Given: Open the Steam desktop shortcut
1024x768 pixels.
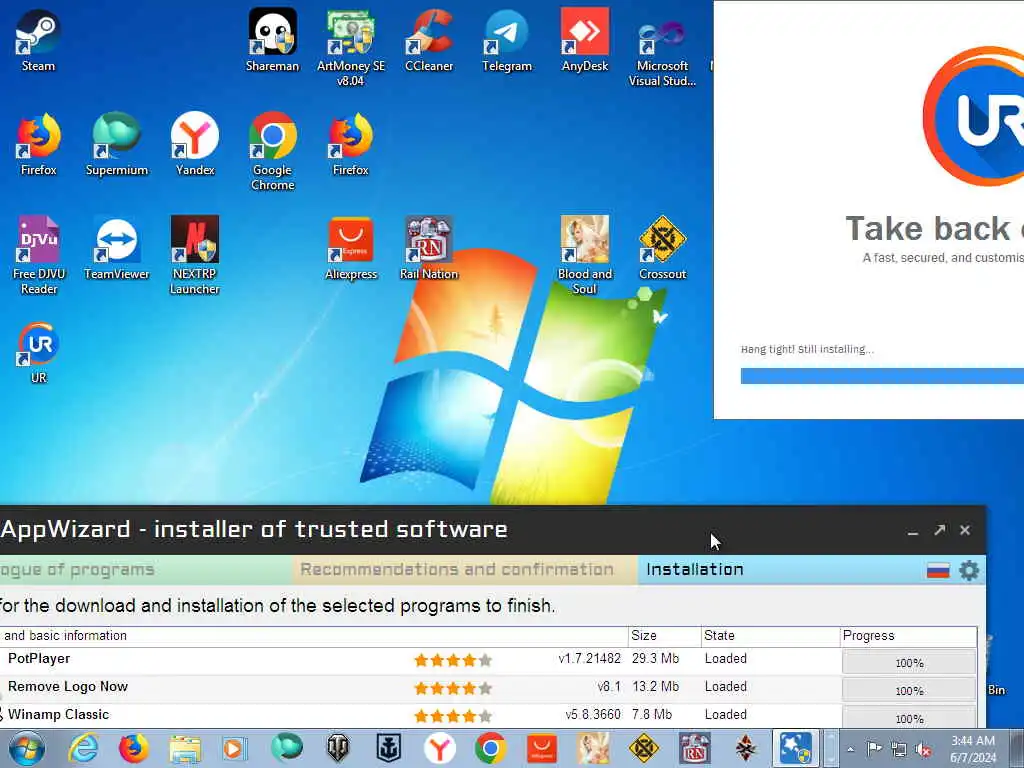Looking at the screenshot, I should tap(38, 40).
